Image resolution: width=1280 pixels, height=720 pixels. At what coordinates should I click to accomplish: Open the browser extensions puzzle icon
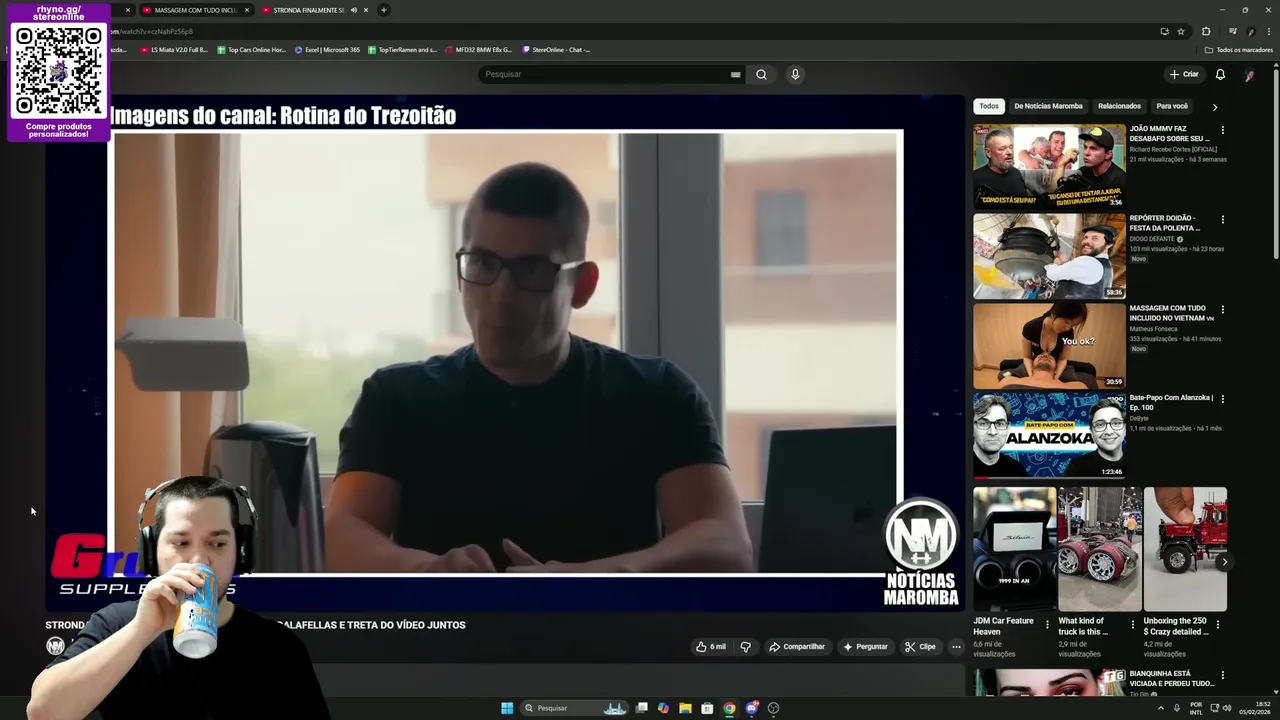(x=1206, y=31)
